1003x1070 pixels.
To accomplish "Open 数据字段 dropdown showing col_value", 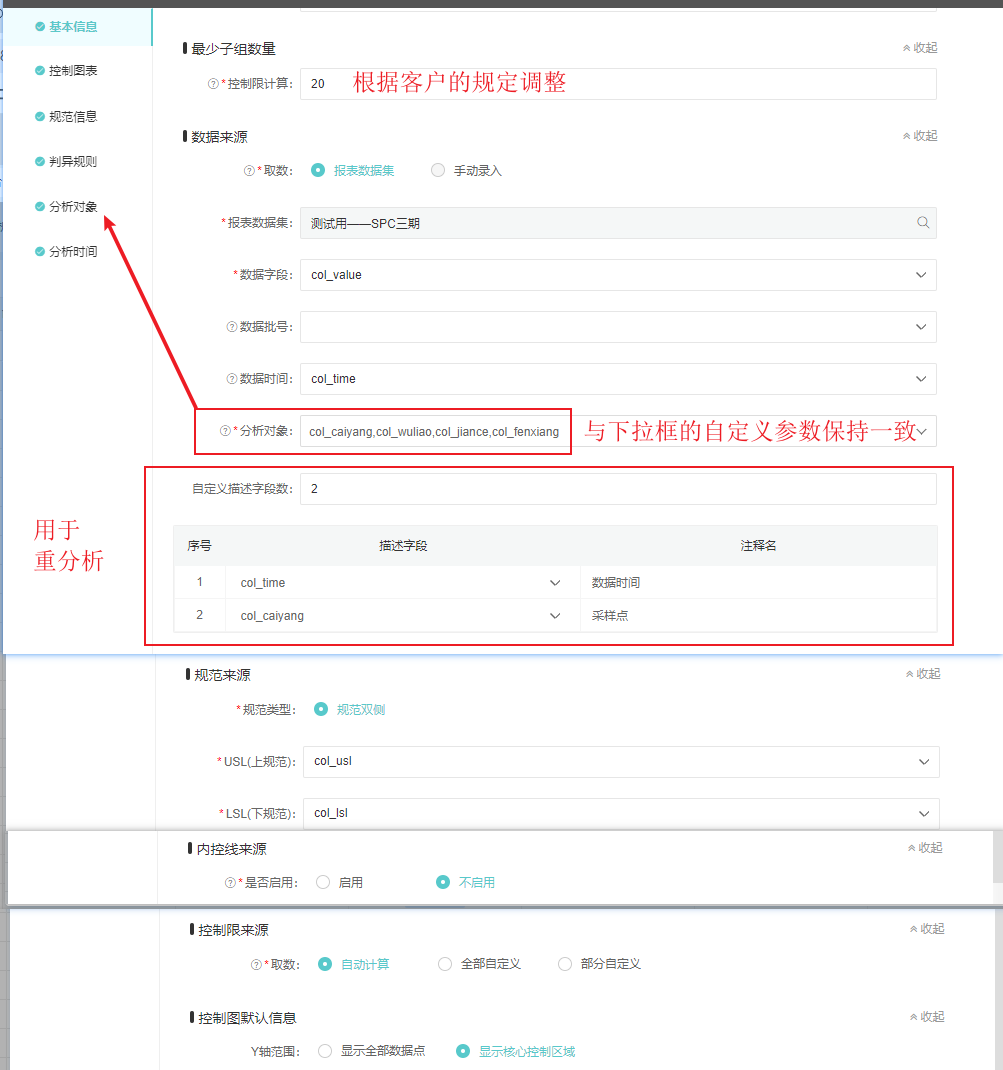I will point(618,275).
